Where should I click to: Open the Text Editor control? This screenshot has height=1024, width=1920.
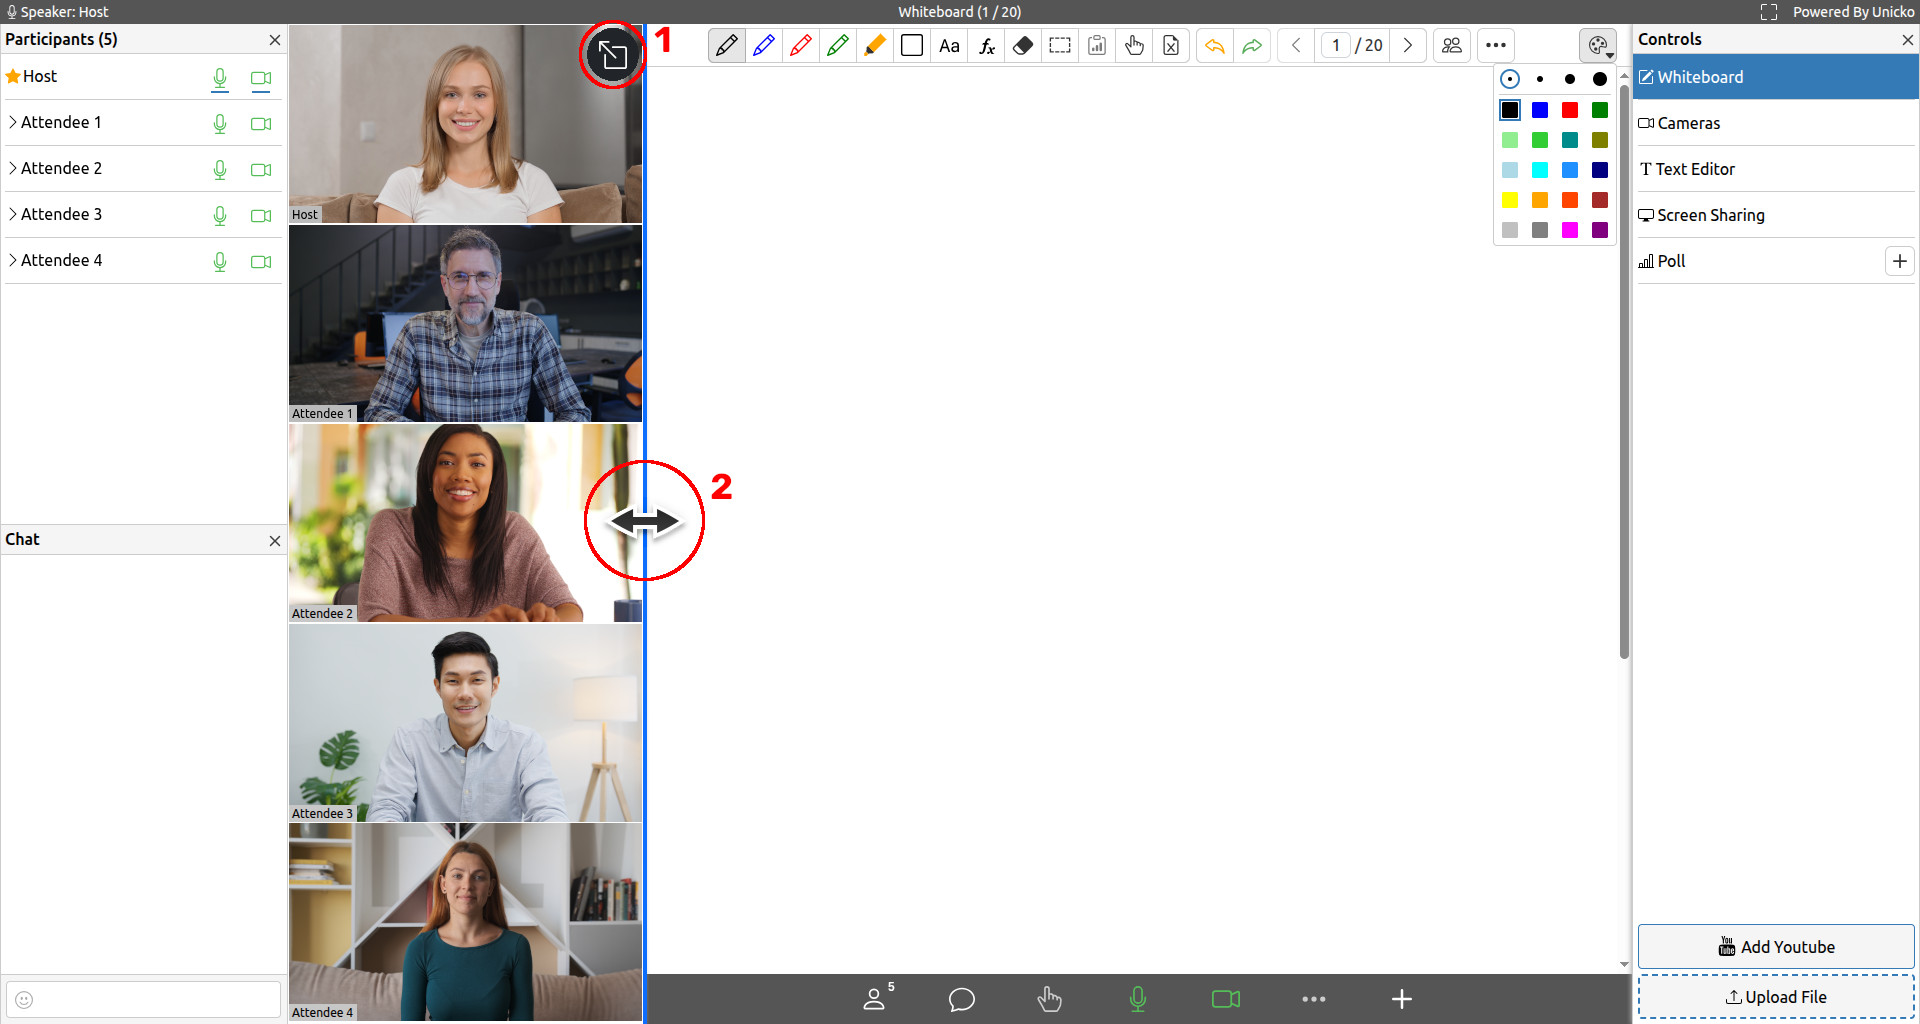coord(1776,169)
